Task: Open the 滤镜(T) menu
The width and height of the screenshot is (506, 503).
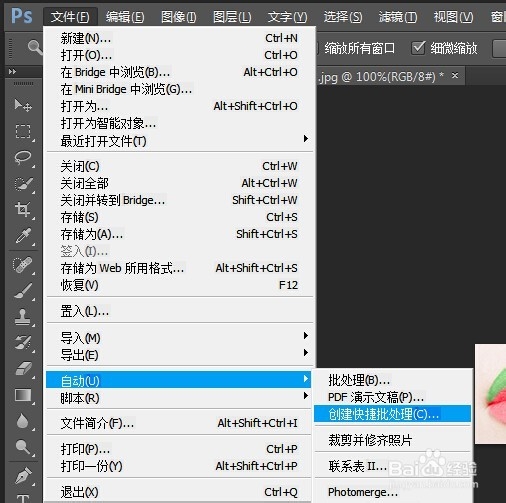Action: 398,16
